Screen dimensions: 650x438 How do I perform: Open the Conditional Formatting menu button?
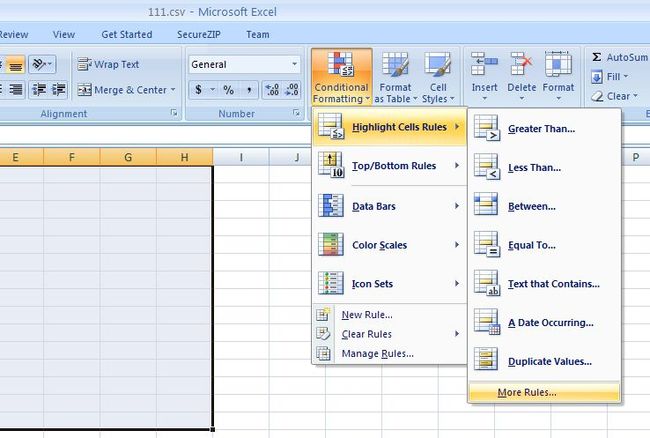tap(342, 77)
